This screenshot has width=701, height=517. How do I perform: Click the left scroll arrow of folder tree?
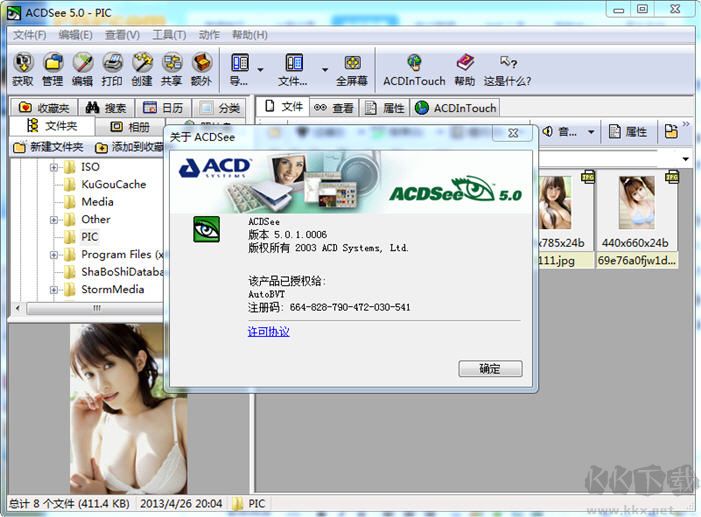(x=18, y=308)
